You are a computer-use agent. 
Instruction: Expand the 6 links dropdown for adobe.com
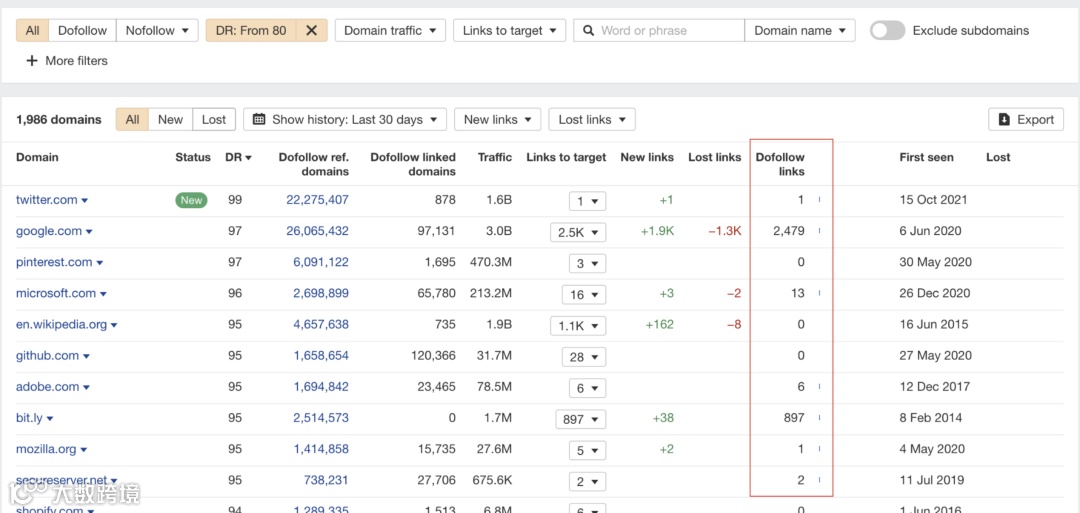tap(587, 388)
